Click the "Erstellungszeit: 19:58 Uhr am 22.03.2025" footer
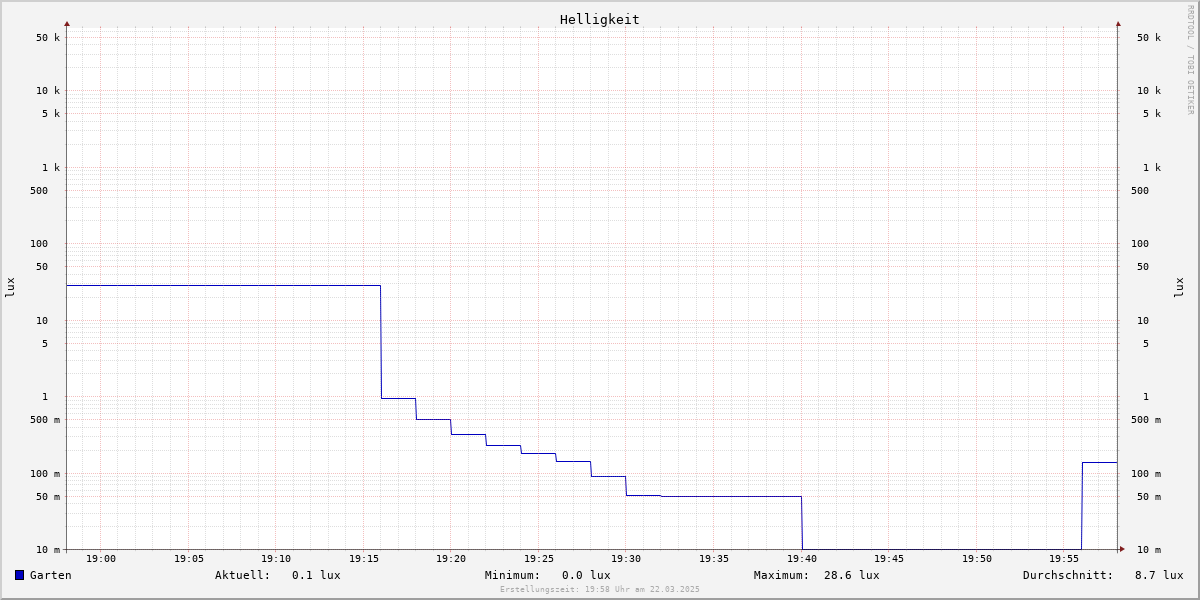The image size is (1200, 600). 600,589
